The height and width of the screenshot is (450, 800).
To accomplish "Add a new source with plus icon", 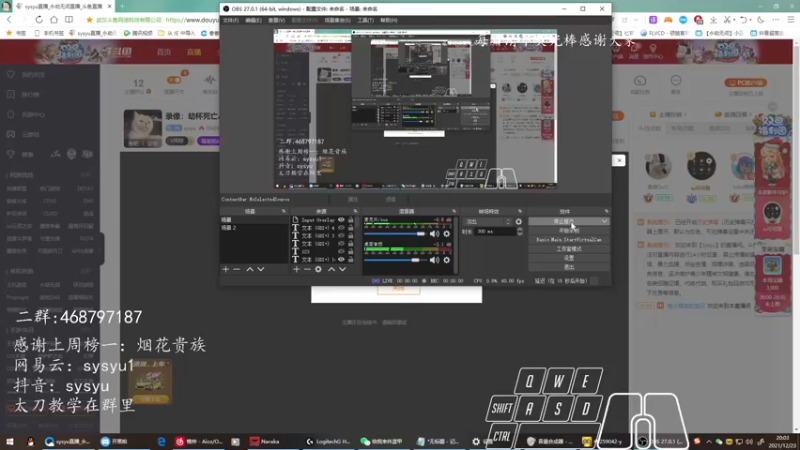I will click(x=296, y=269).
